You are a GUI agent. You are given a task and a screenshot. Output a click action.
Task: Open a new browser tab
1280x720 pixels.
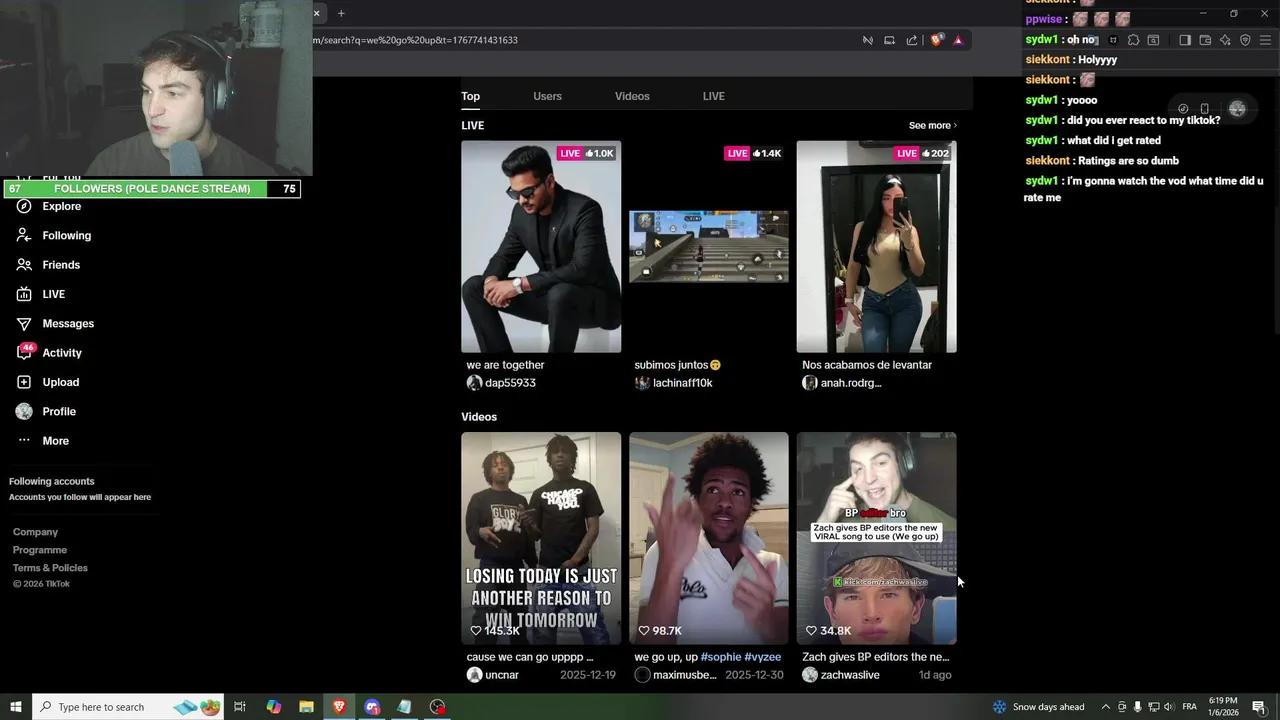coord(341,13)
